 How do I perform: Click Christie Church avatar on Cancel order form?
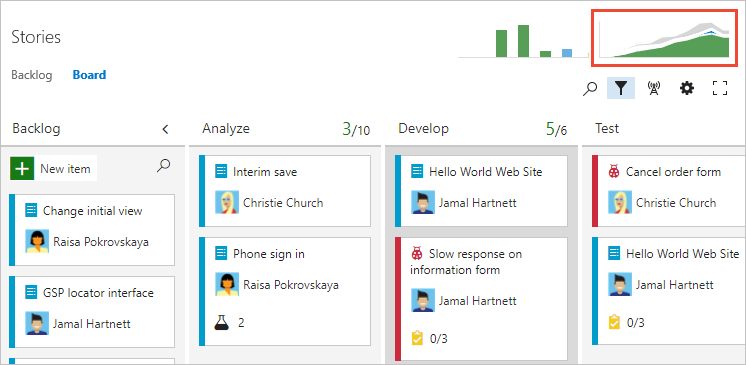(620, 202)
